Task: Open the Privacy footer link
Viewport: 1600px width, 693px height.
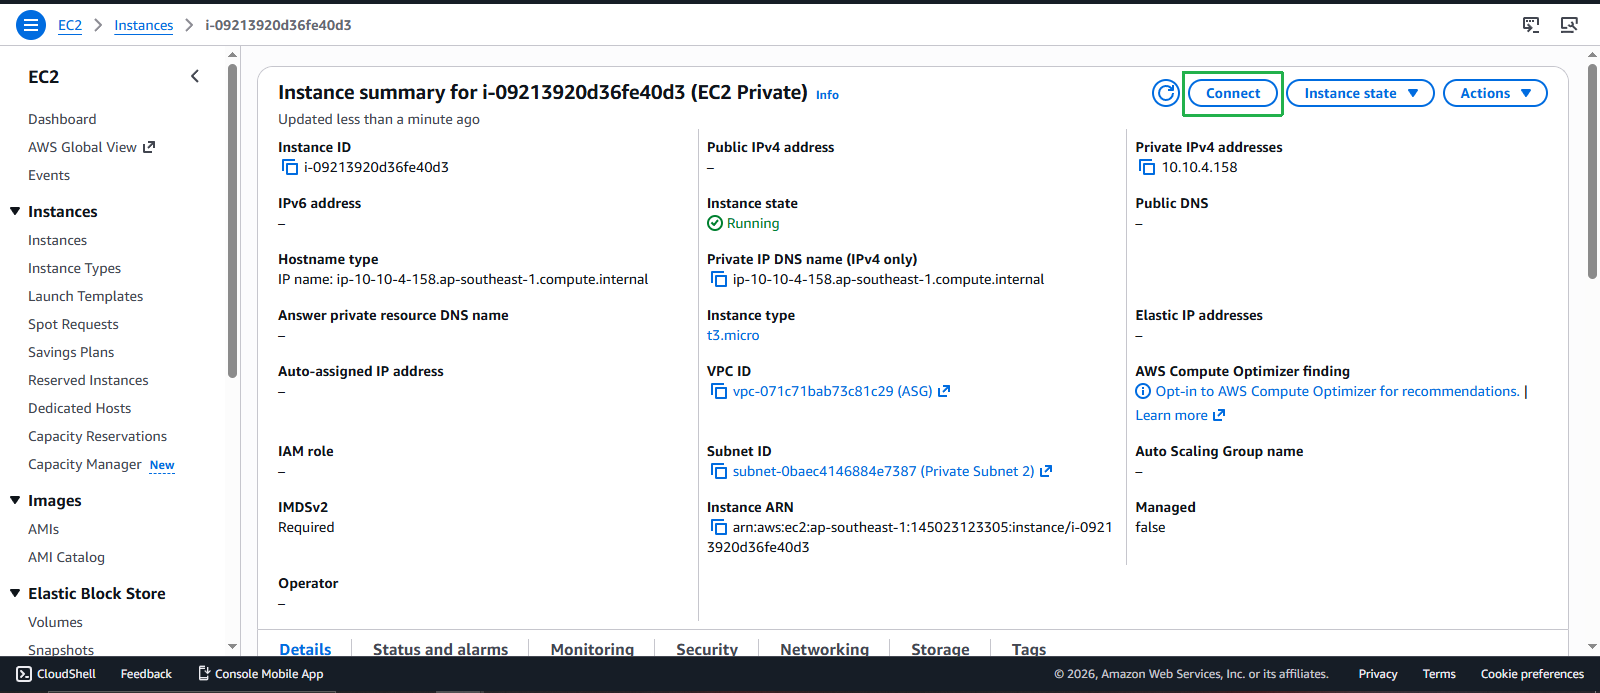Action: 1377,674
